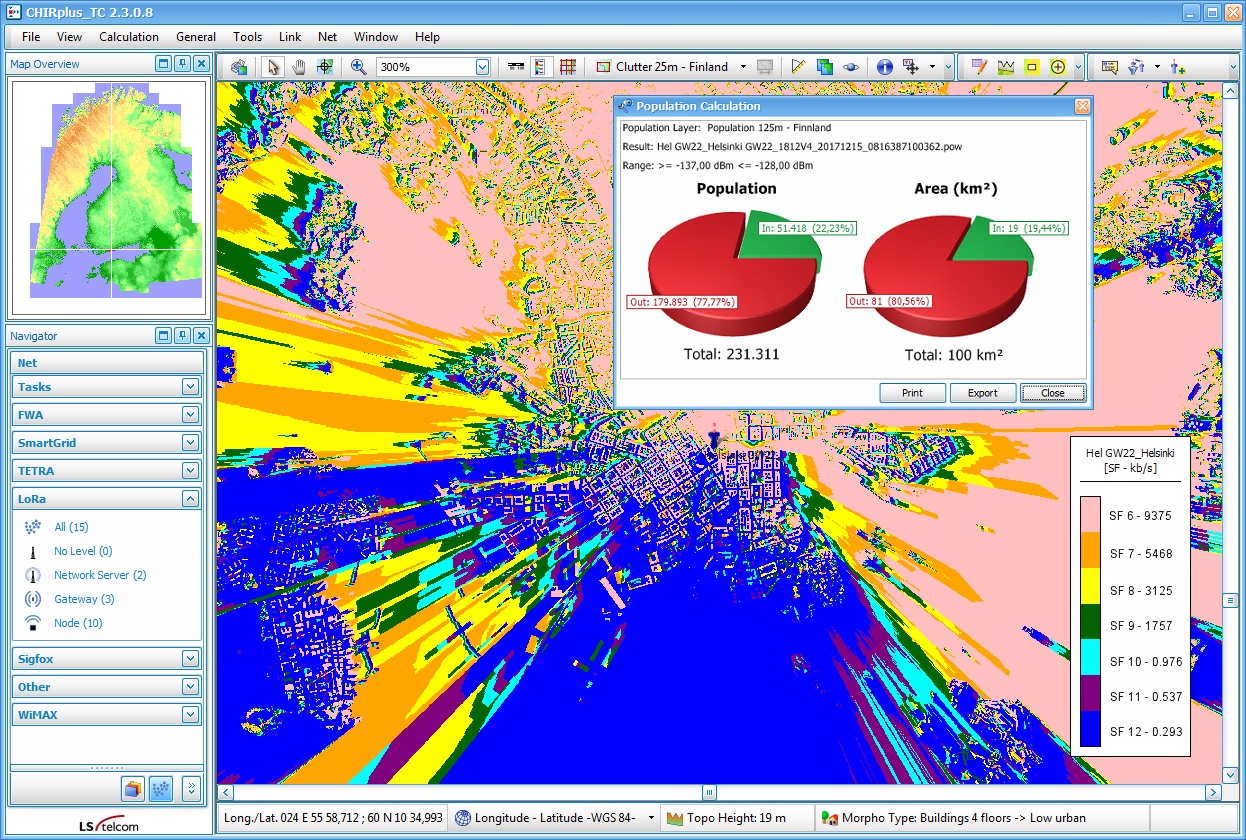Image resolution: width=1246 pixels, height=840 pixels.
Task: Click the planet-with-ring globe icon
Action: pyautogui.click(x=850, y=66)
